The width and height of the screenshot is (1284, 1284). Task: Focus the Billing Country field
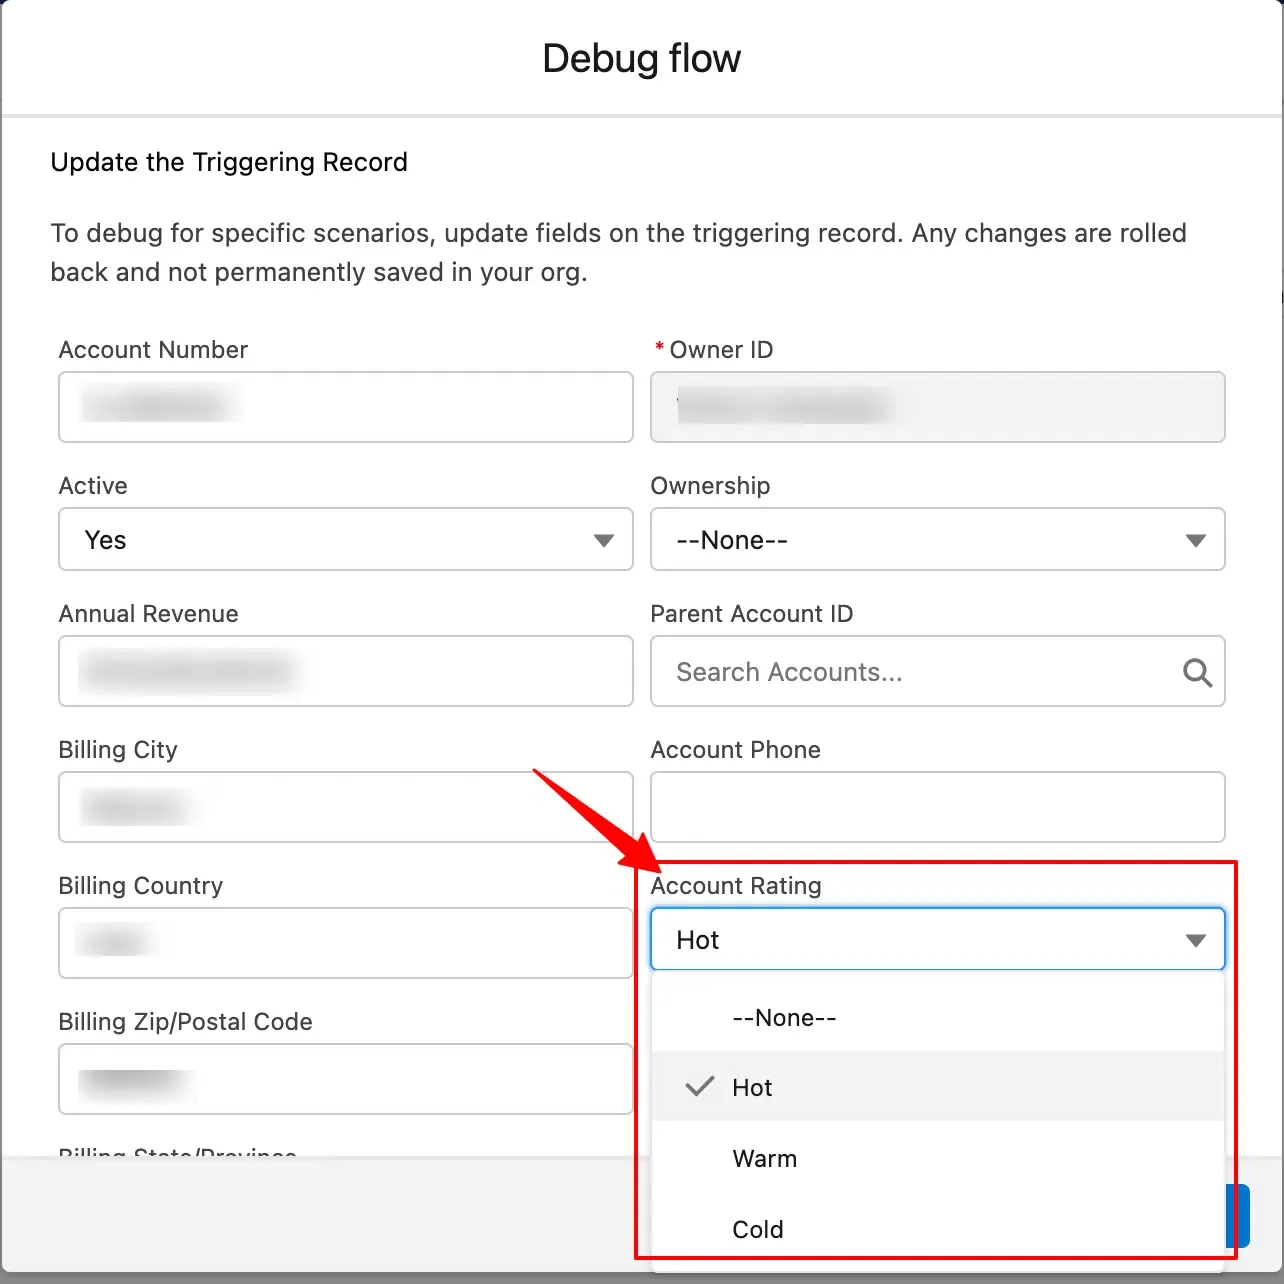(346, 943)
